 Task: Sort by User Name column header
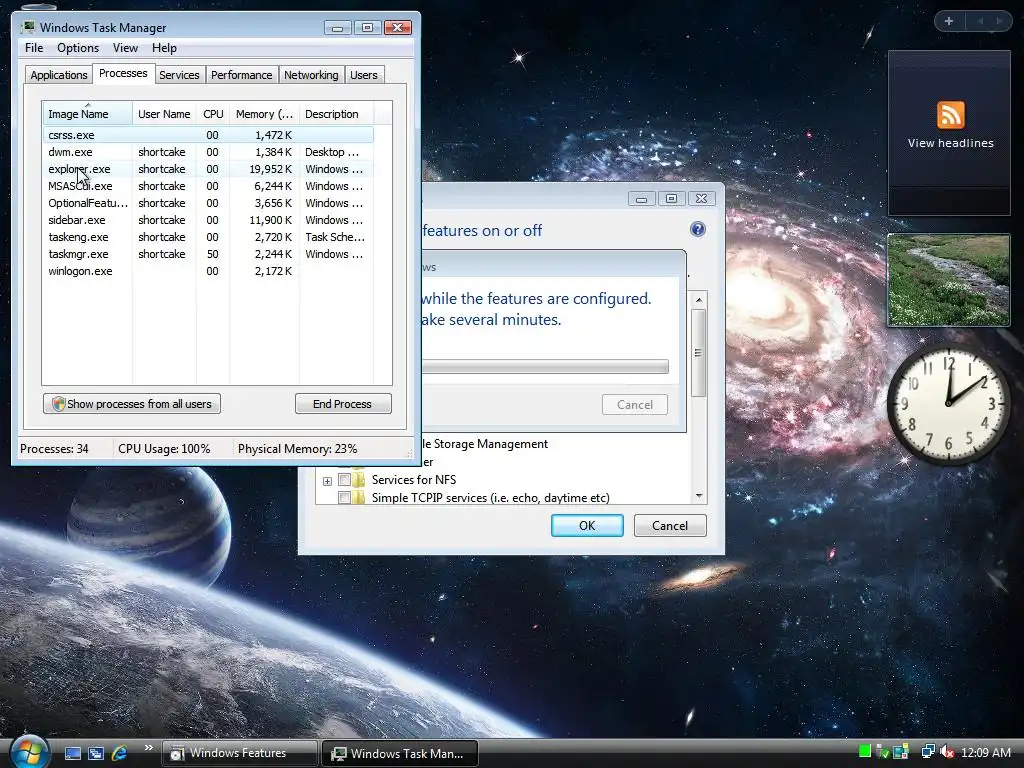click(x=164, y=114)
